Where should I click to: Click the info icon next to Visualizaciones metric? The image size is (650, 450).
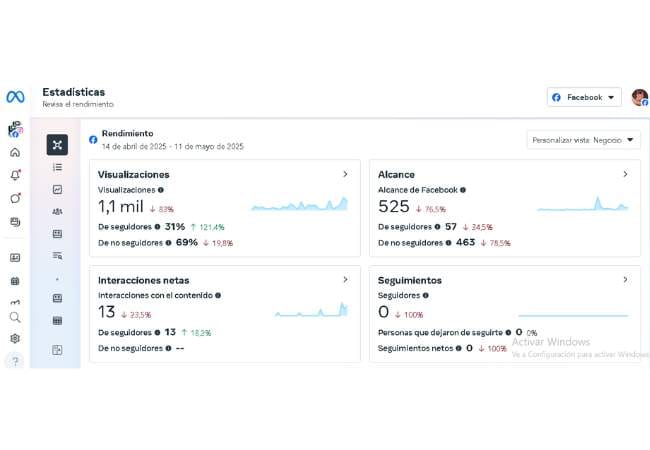(162, 189)
